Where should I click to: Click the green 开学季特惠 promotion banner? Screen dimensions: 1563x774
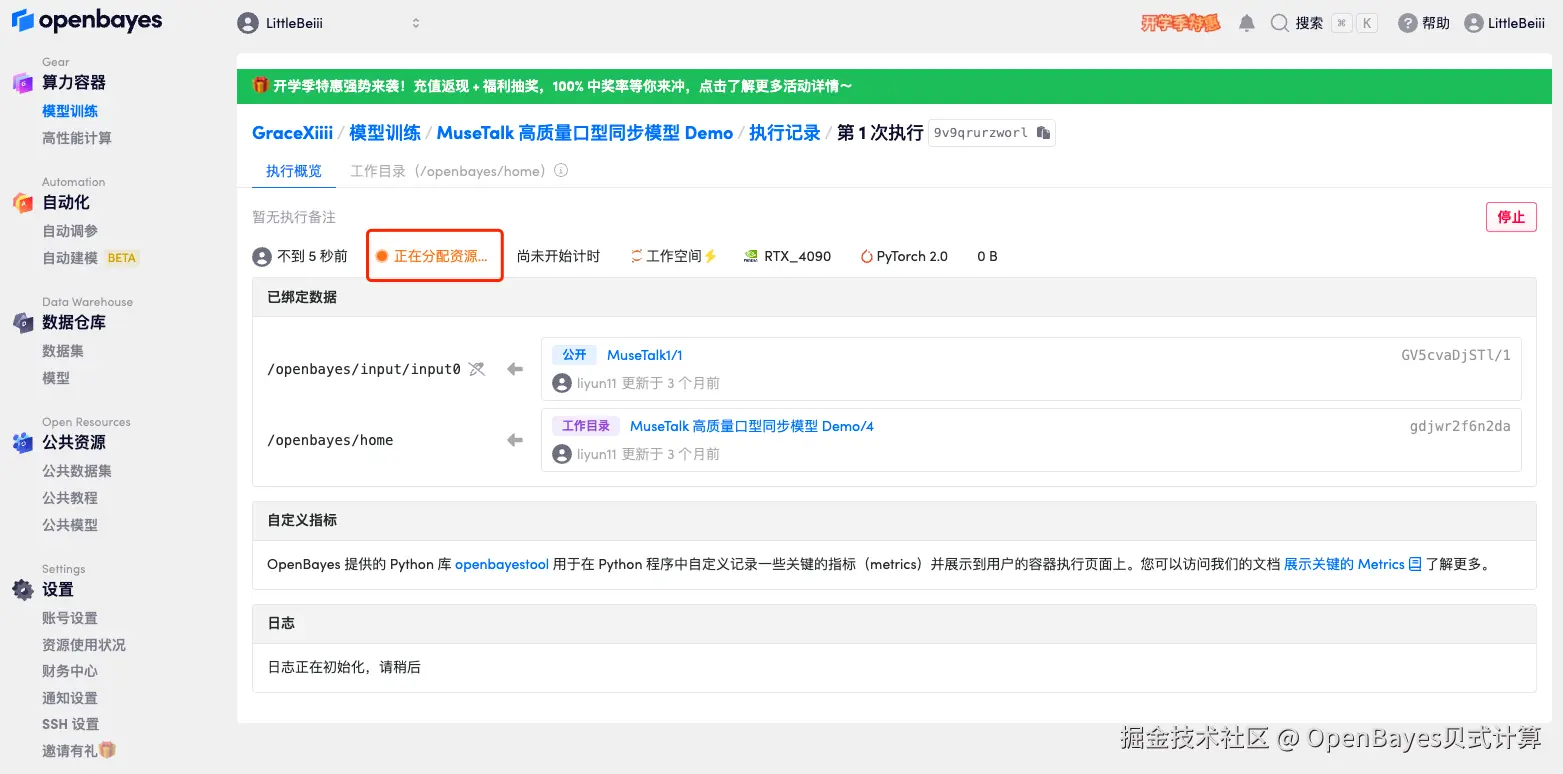[x=894, y=86]
